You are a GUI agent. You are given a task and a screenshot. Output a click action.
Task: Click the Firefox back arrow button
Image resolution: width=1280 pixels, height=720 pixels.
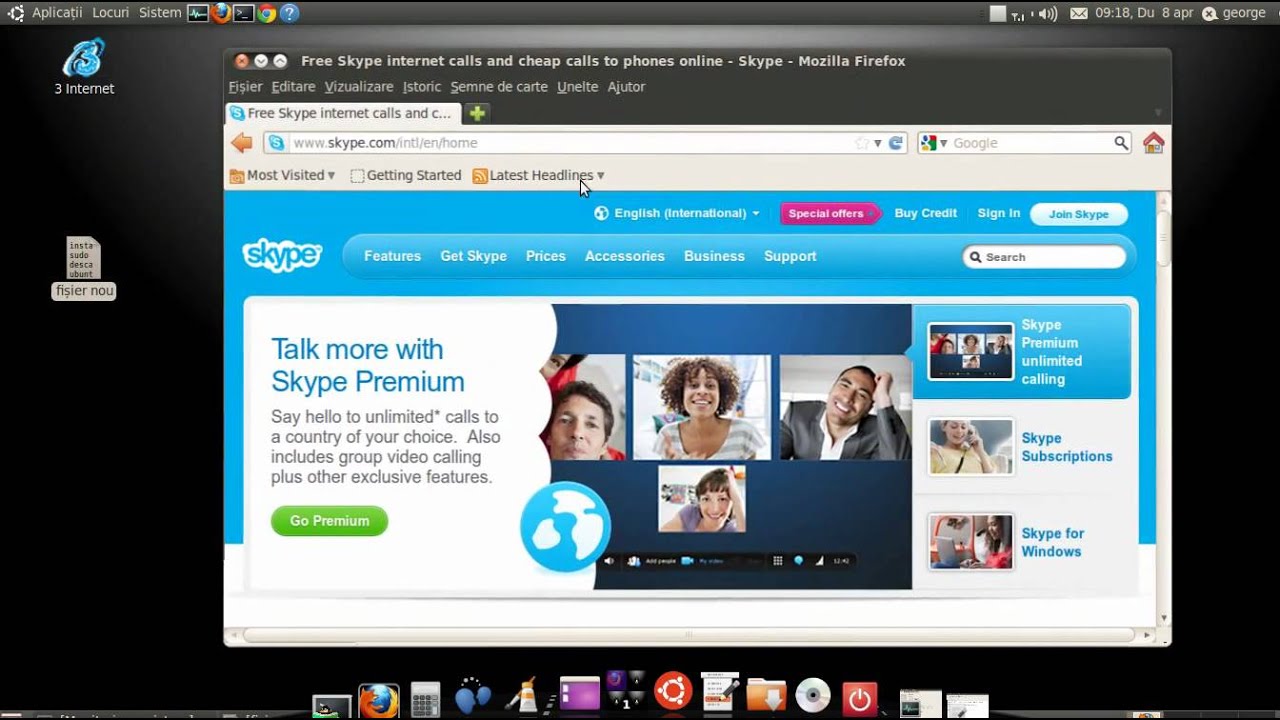pyautogui.click(x=241, y=143)
